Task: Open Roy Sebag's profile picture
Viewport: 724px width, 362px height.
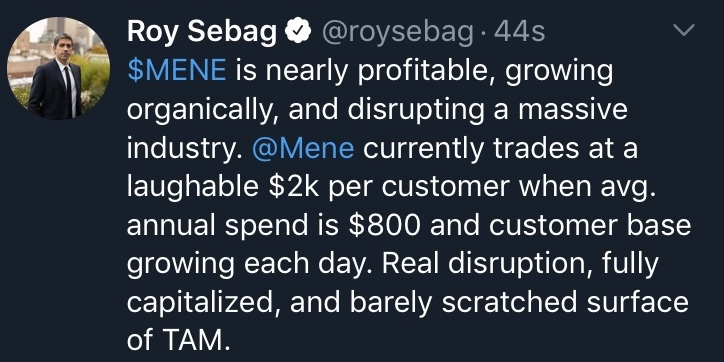Action: click(58, 68)
